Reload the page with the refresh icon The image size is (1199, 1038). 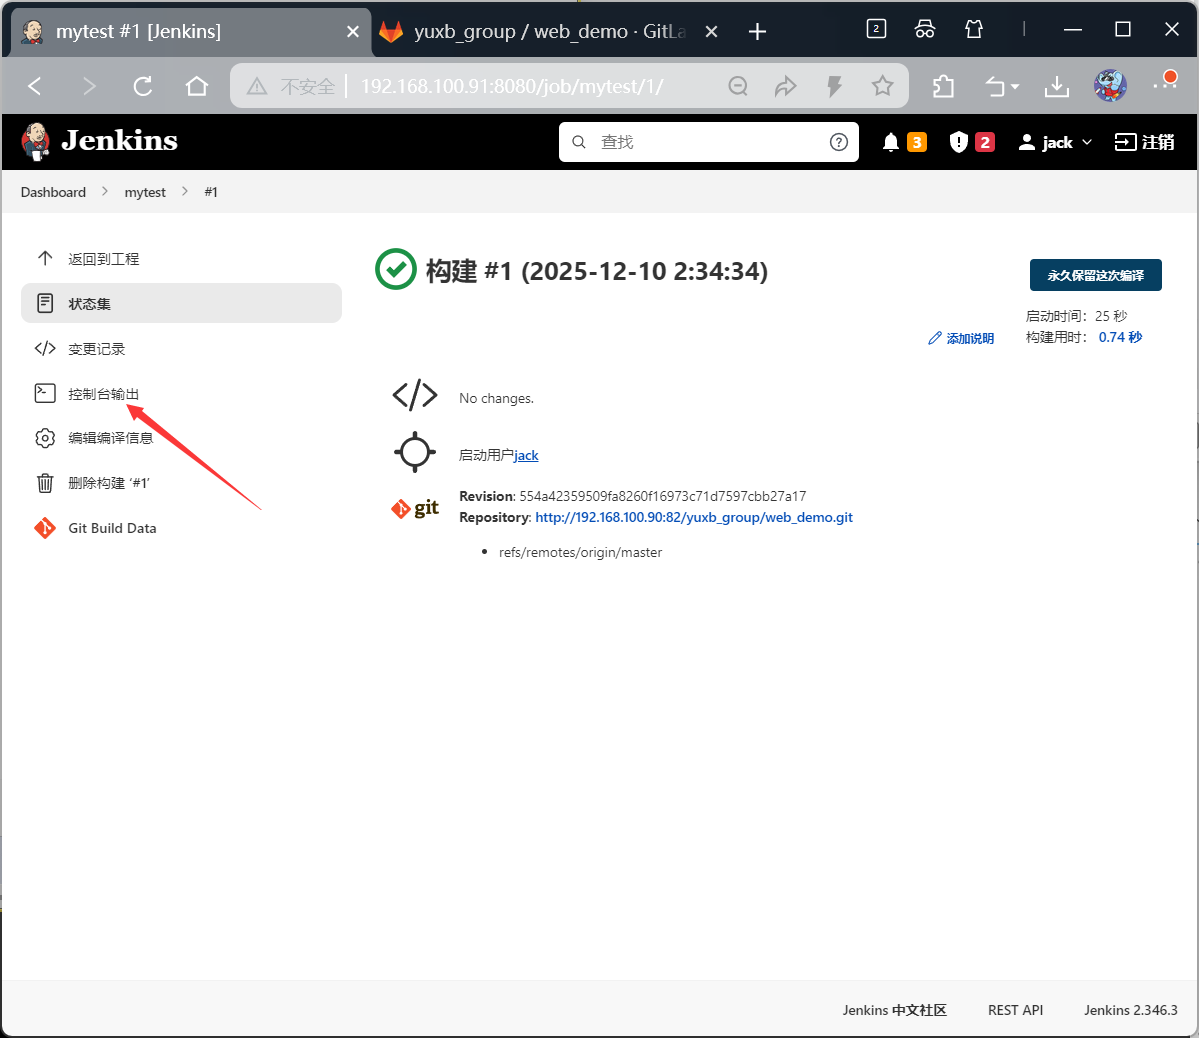pyautogui.click(x=142, y=86)
